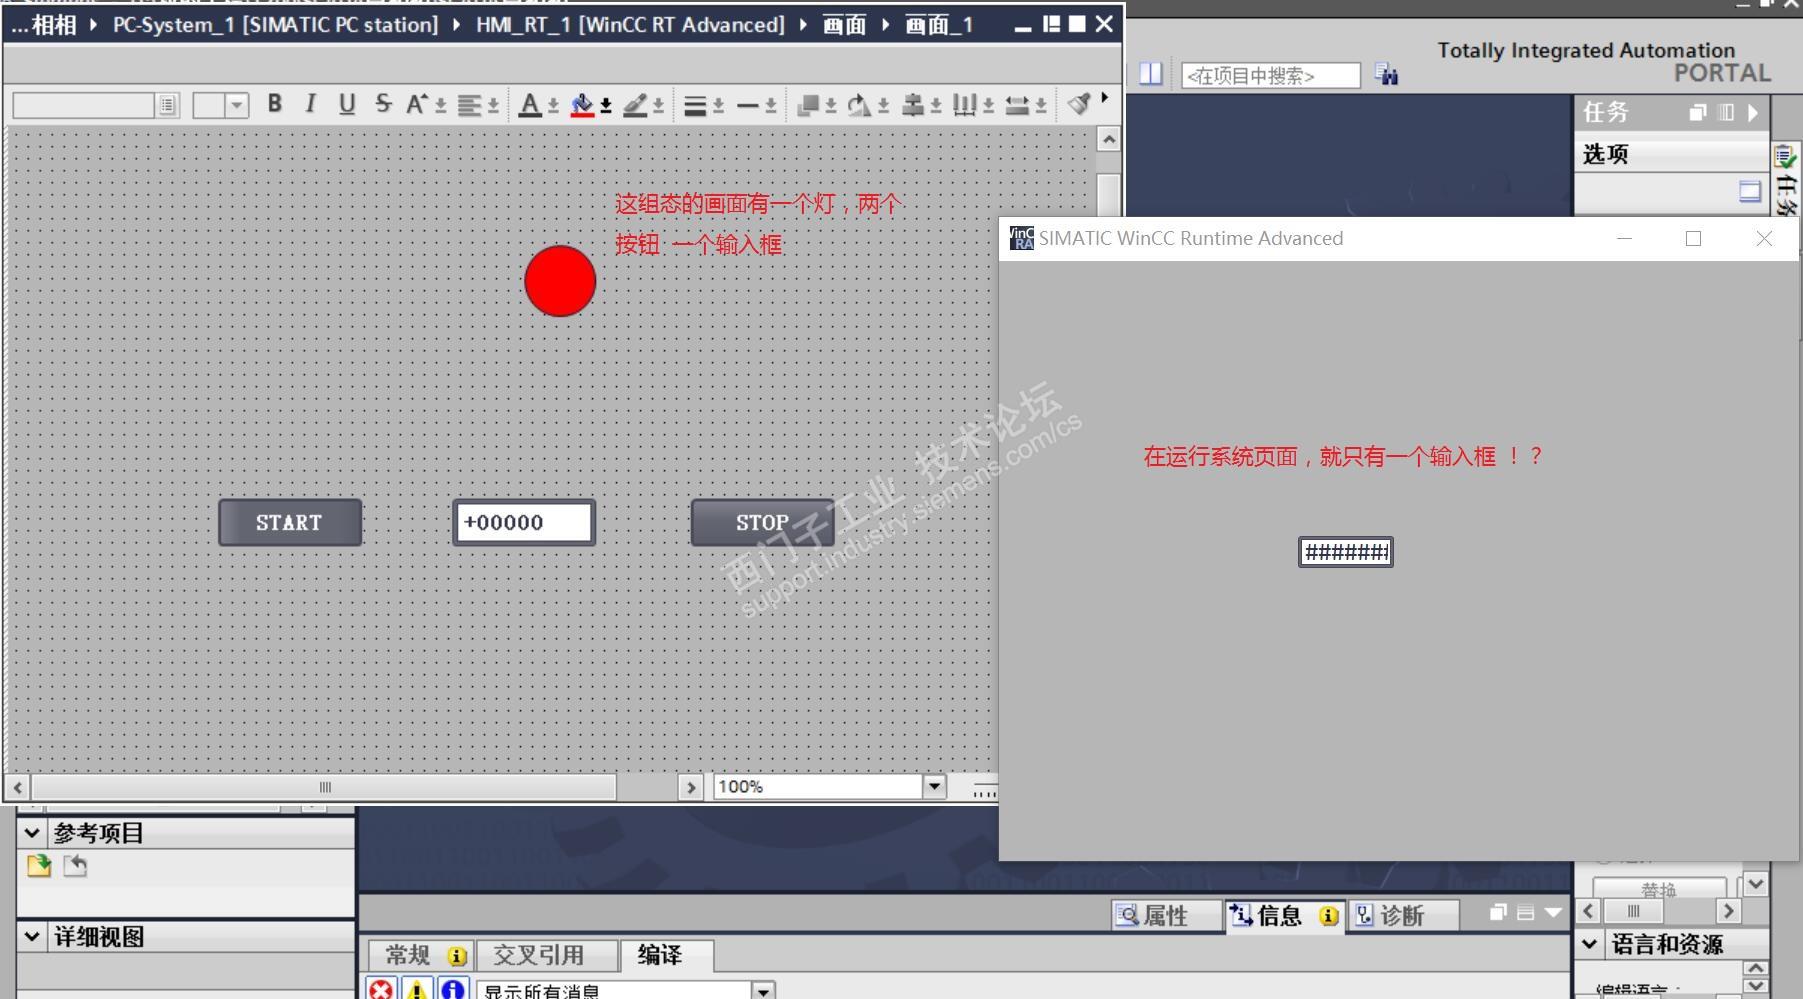
Task: Click the right scroll arrow of editor
Action: 690,787
